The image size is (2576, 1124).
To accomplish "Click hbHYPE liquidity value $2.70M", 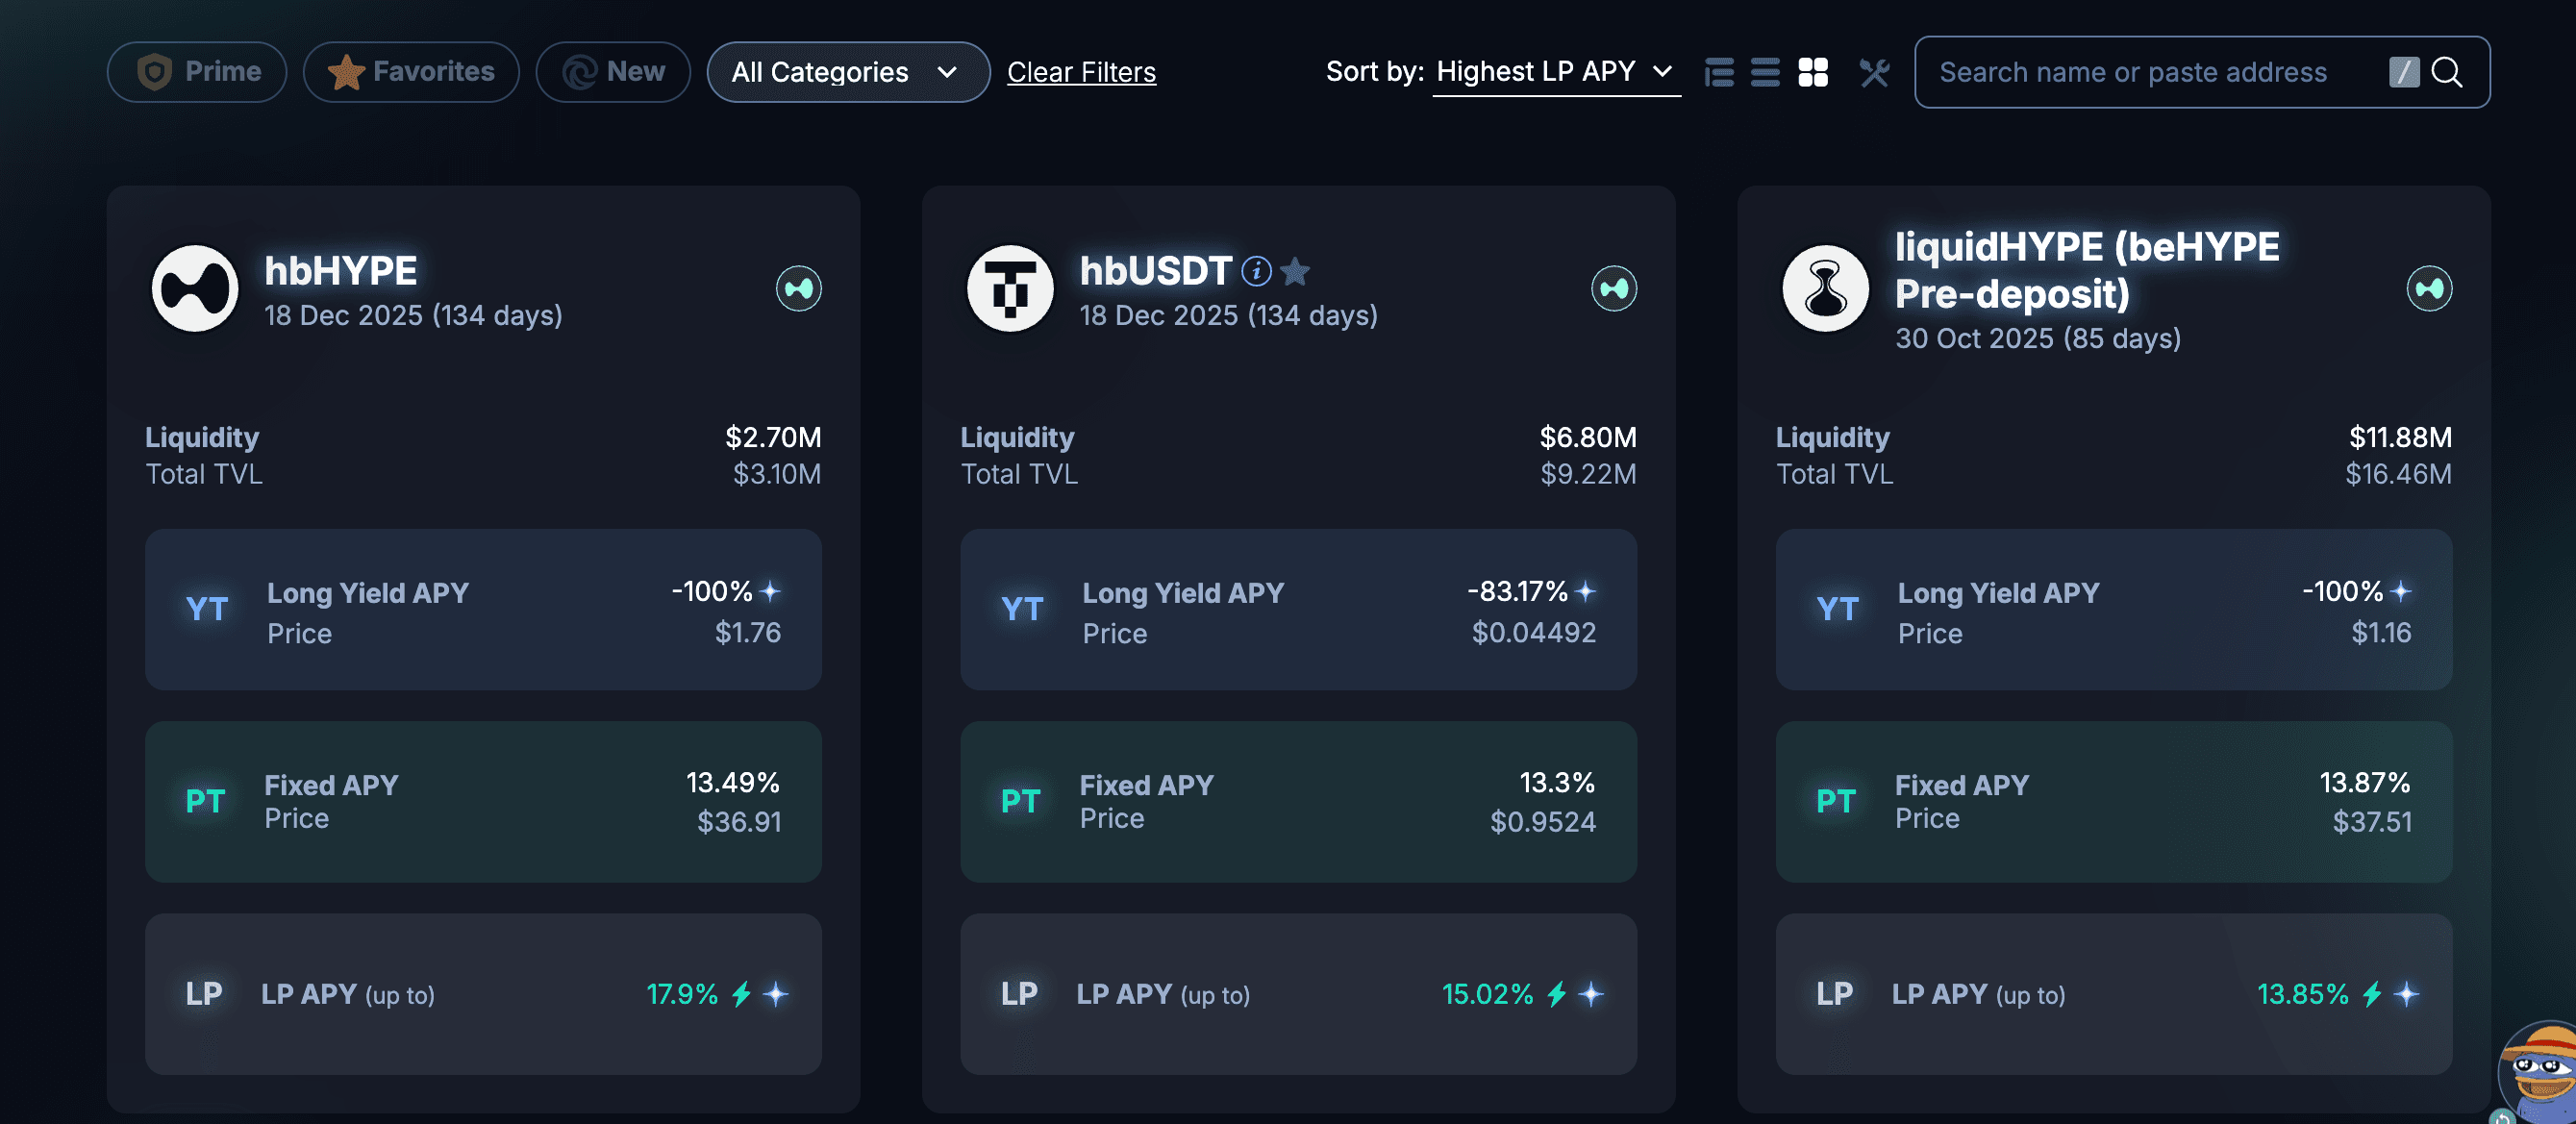I will (773, 437).
